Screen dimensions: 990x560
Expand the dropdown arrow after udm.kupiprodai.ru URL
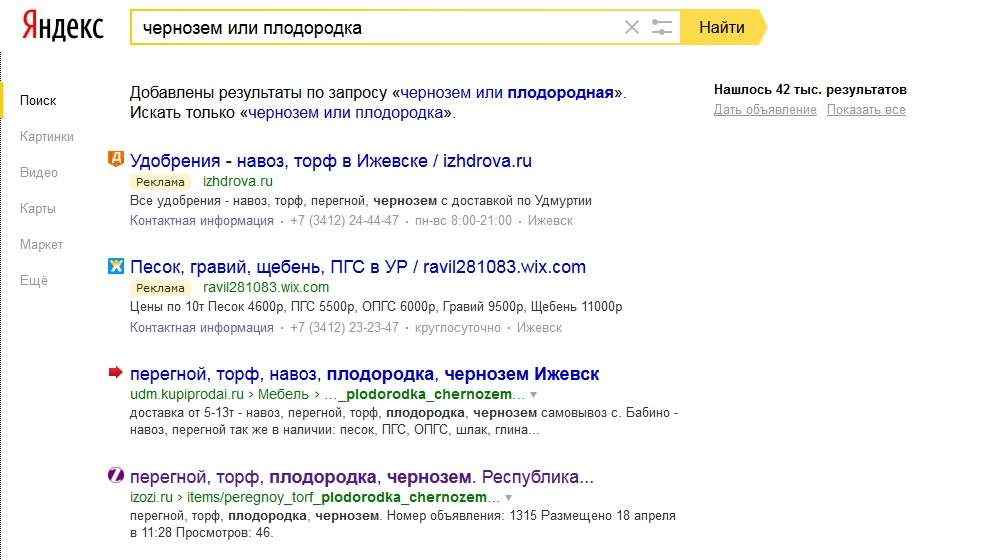(534, 395)
